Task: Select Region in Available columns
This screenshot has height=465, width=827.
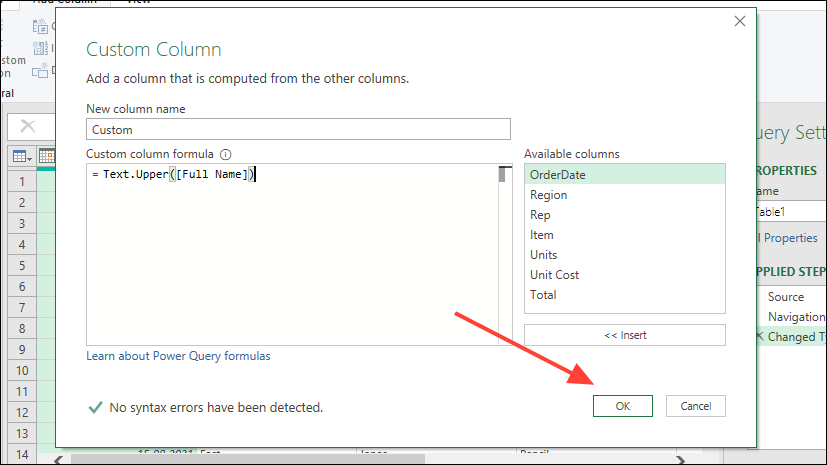Action: pyautogui.click(x=624, y=195)
